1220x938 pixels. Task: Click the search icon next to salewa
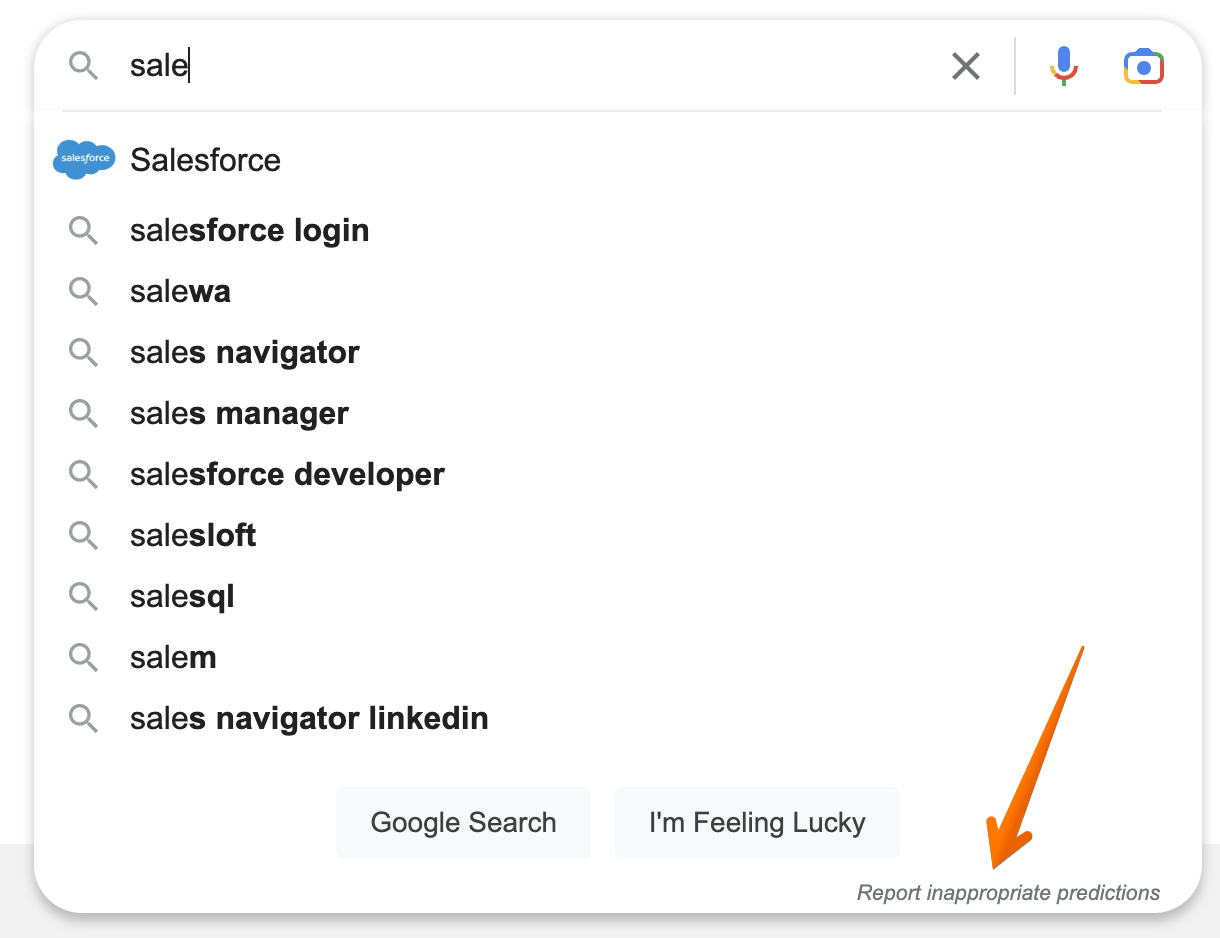84,291
